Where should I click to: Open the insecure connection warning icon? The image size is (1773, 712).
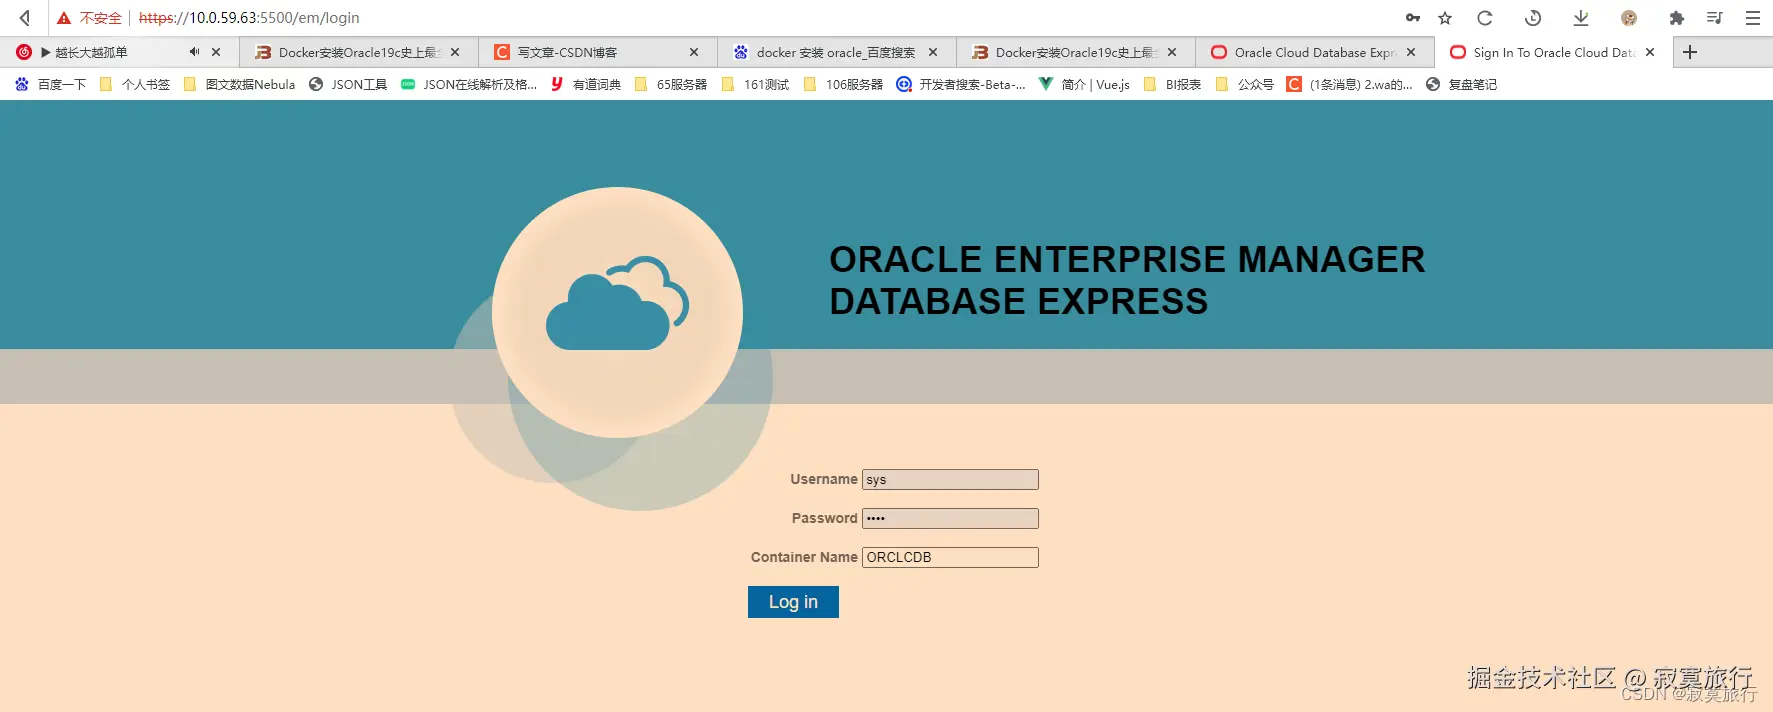(x=64, y=18)
